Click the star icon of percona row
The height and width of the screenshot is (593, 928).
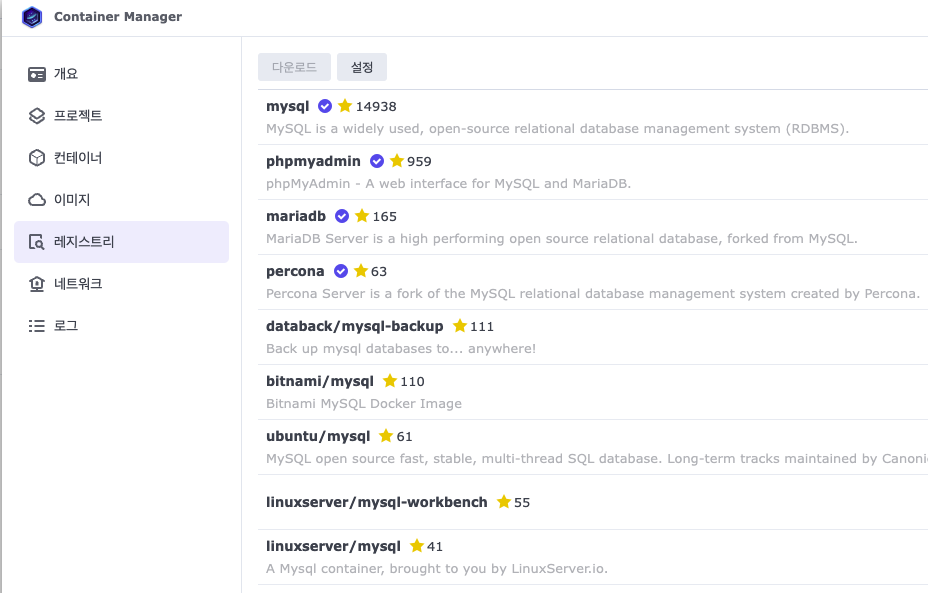(x=361, y=270)
